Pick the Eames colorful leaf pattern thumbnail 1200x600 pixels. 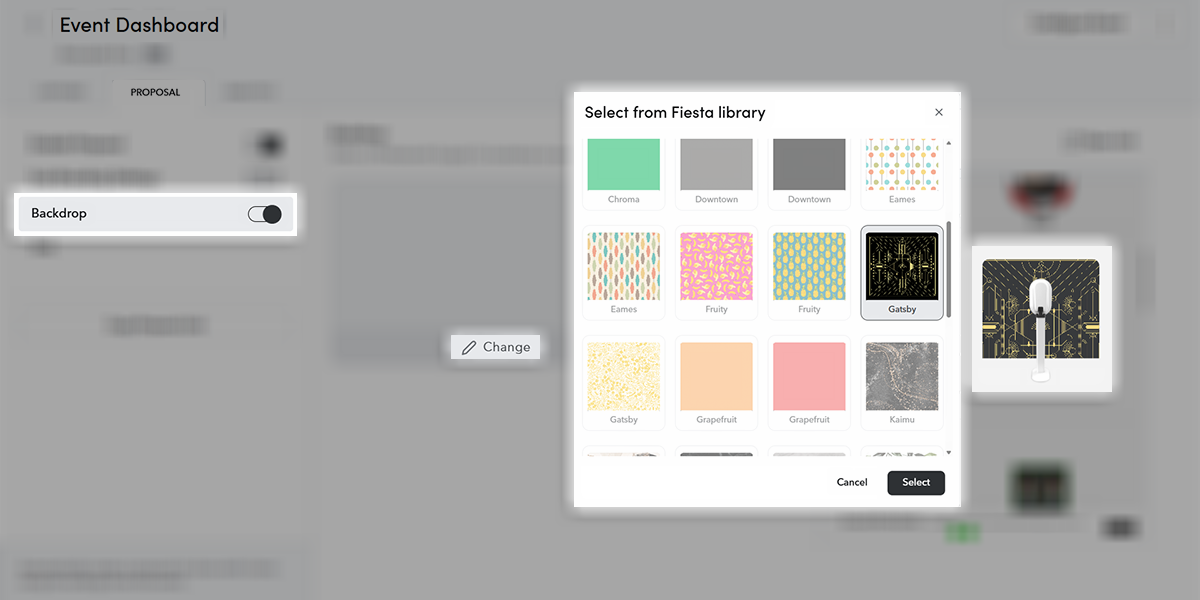624,272
